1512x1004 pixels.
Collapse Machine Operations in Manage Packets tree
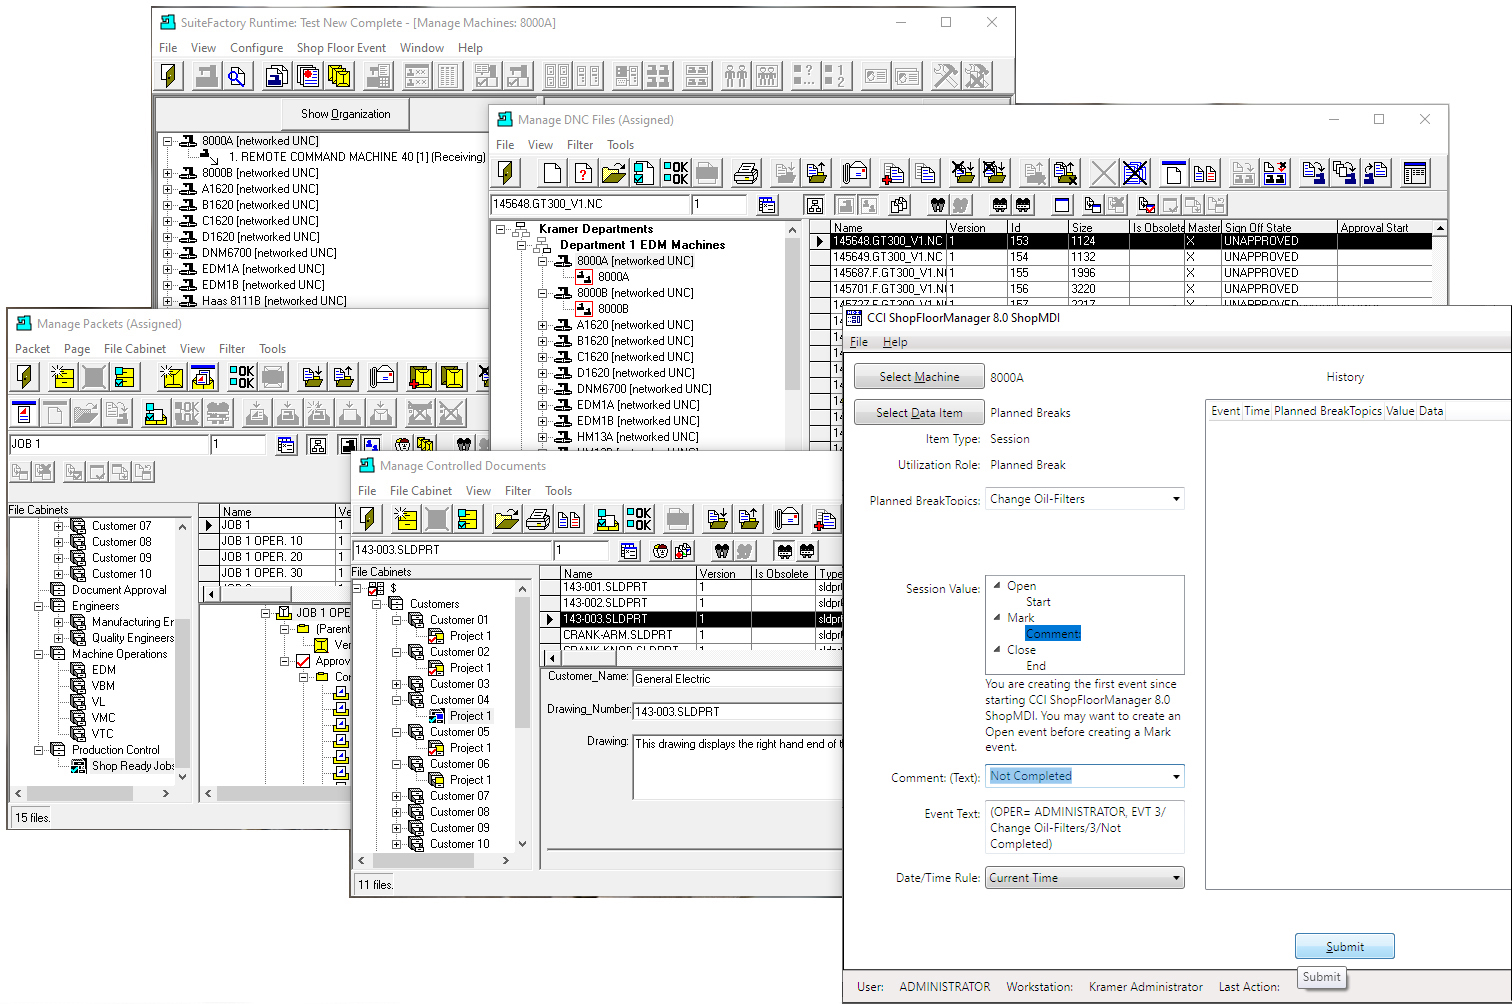(x=38, y=654)
